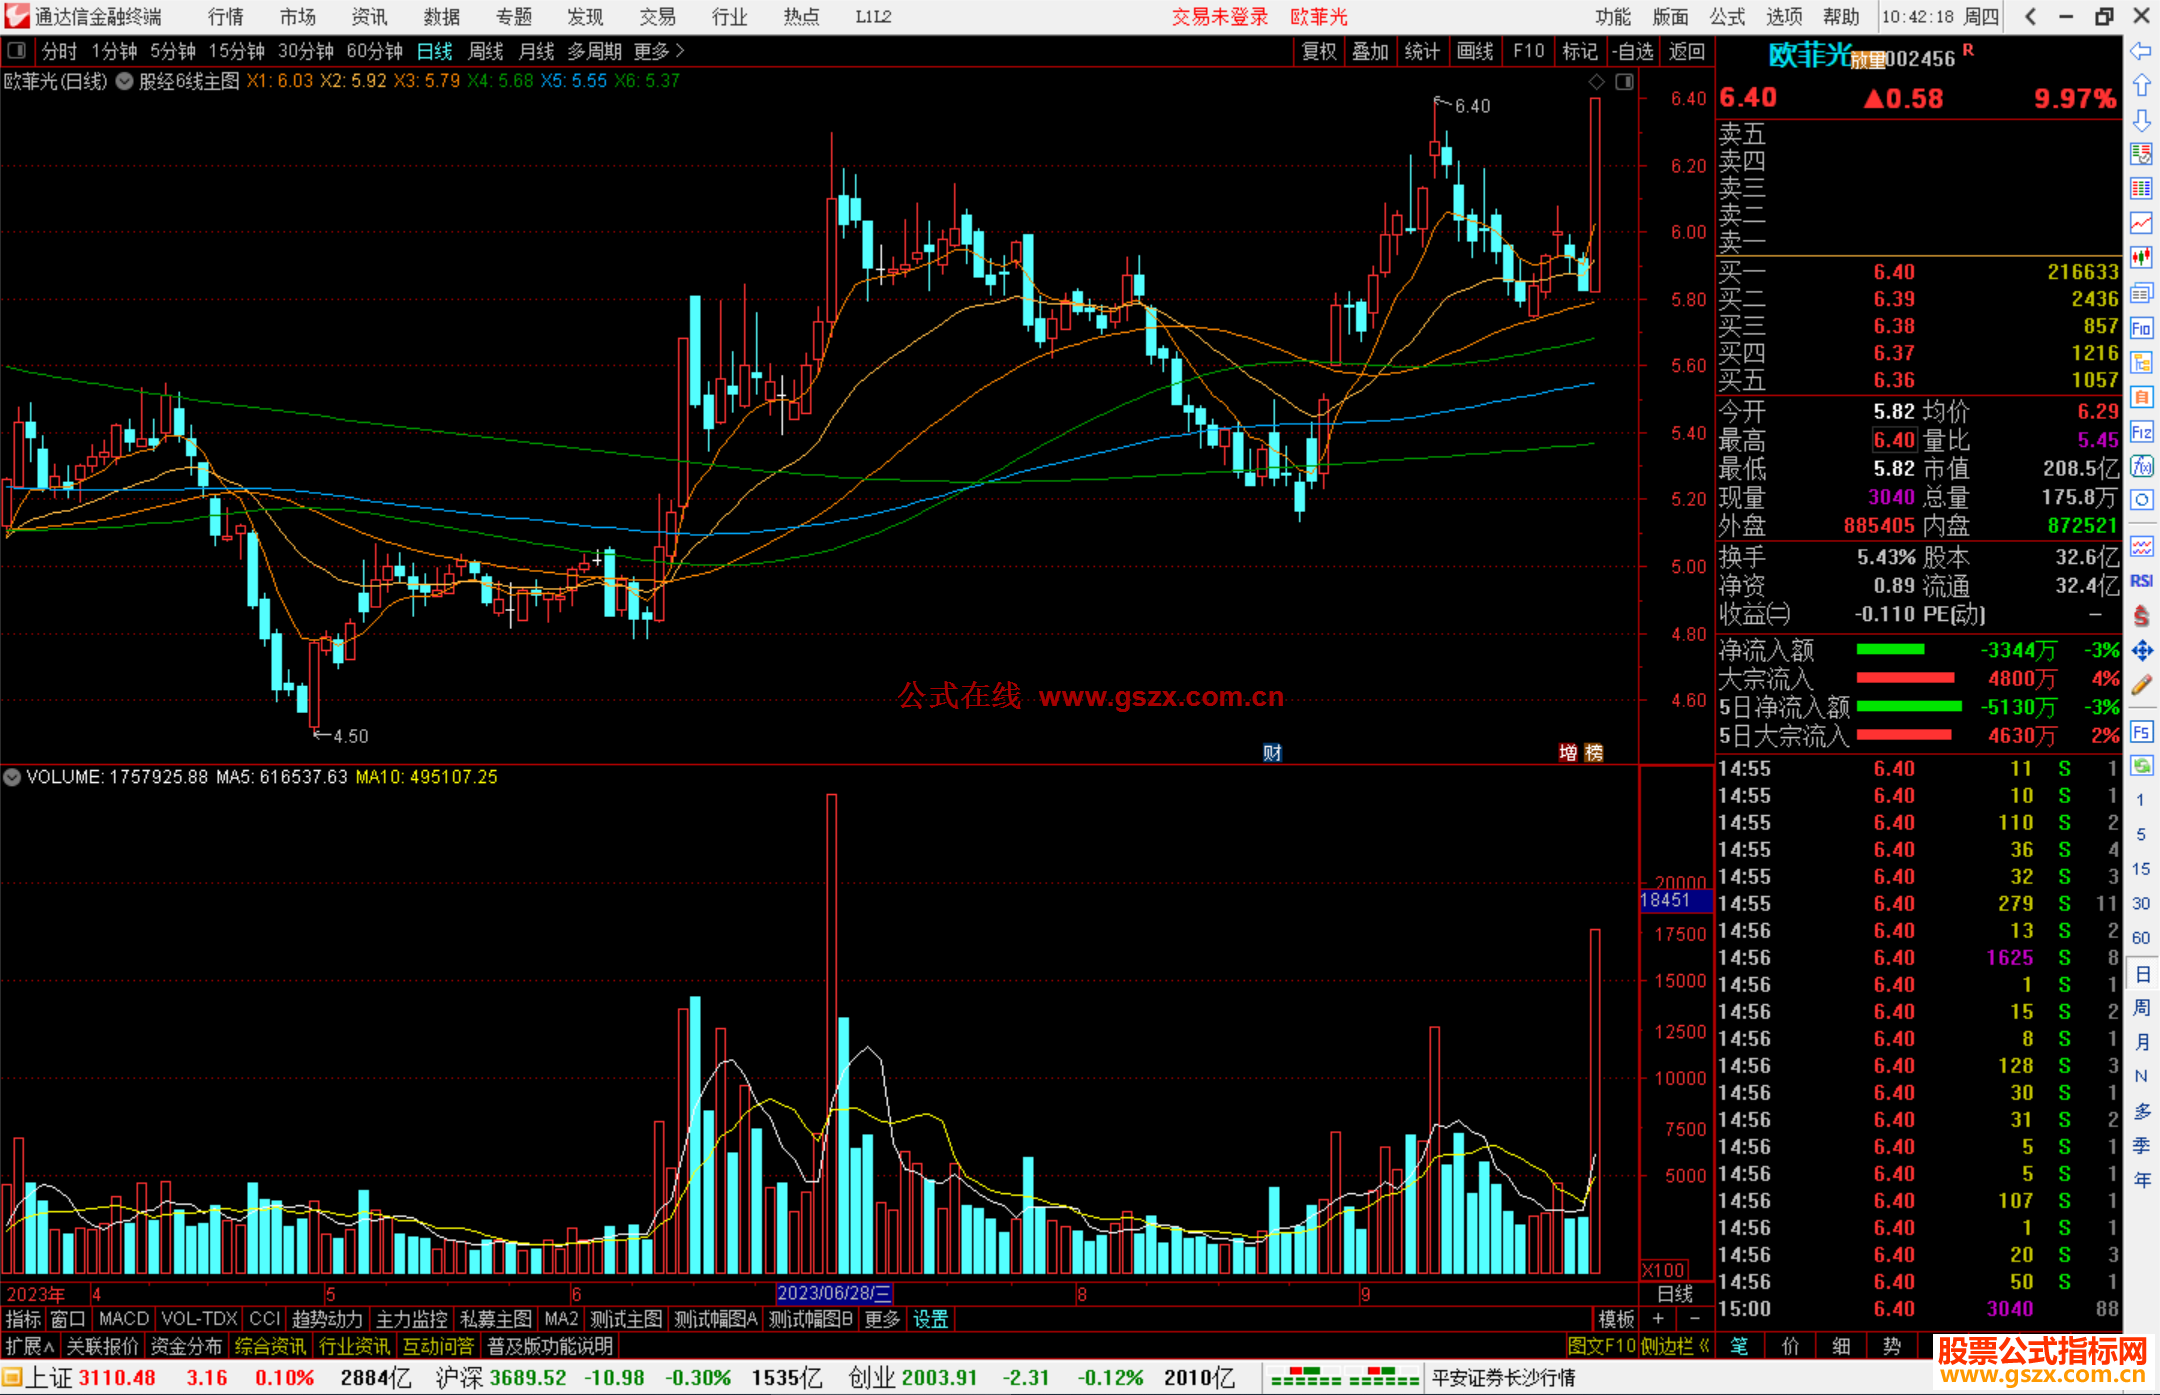Click the 财 marker on the chart
2160x1395 pixels.
(1272, 753)
